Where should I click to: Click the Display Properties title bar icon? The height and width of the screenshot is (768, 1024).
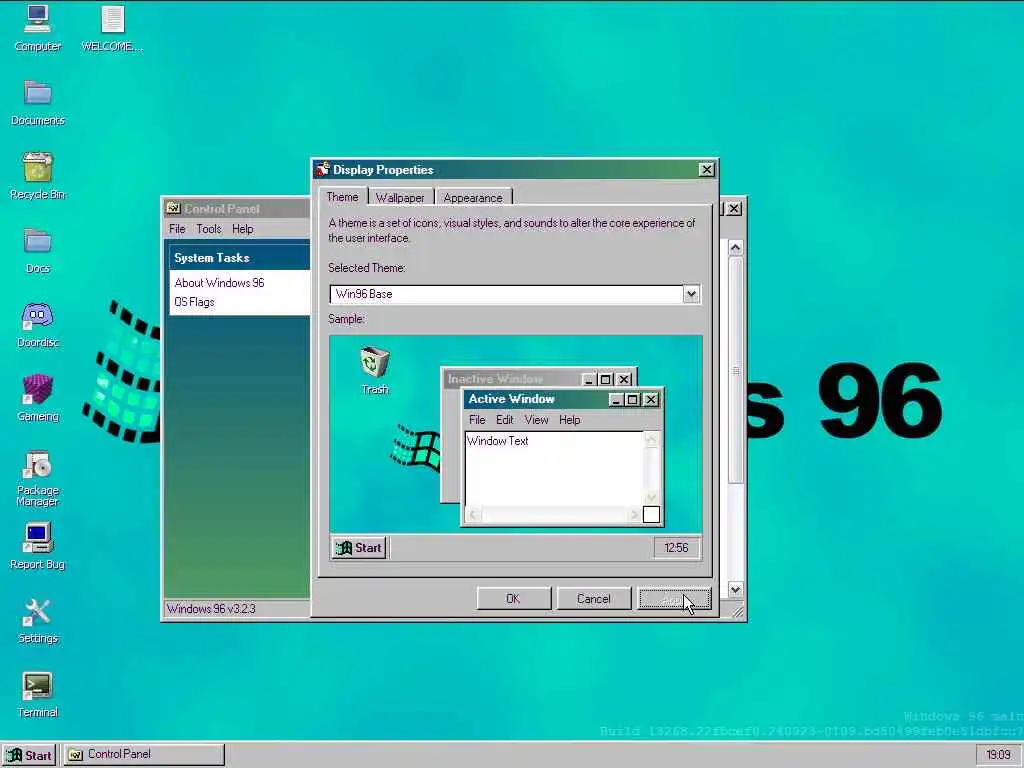[323, 170]
